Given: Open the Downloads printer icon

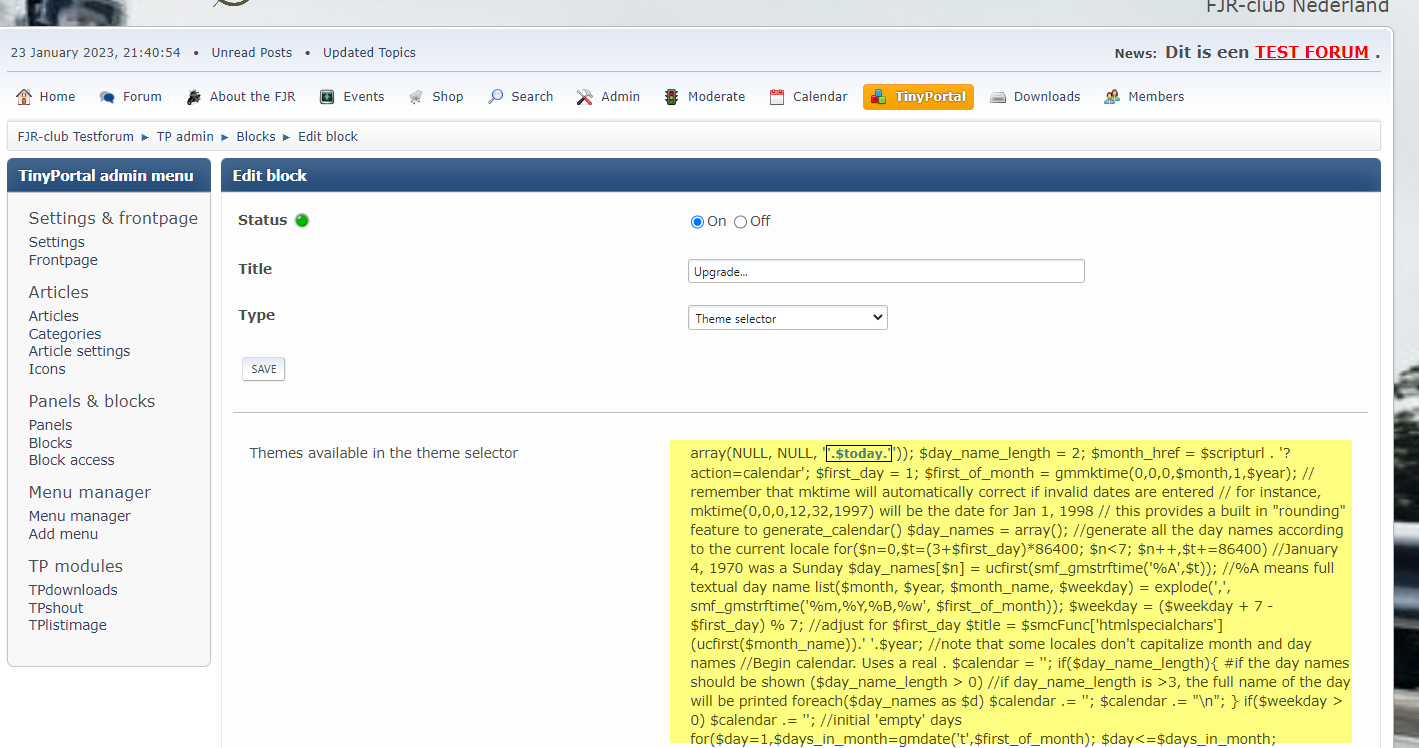Looking at the screenshot, I should pos(998,96).
